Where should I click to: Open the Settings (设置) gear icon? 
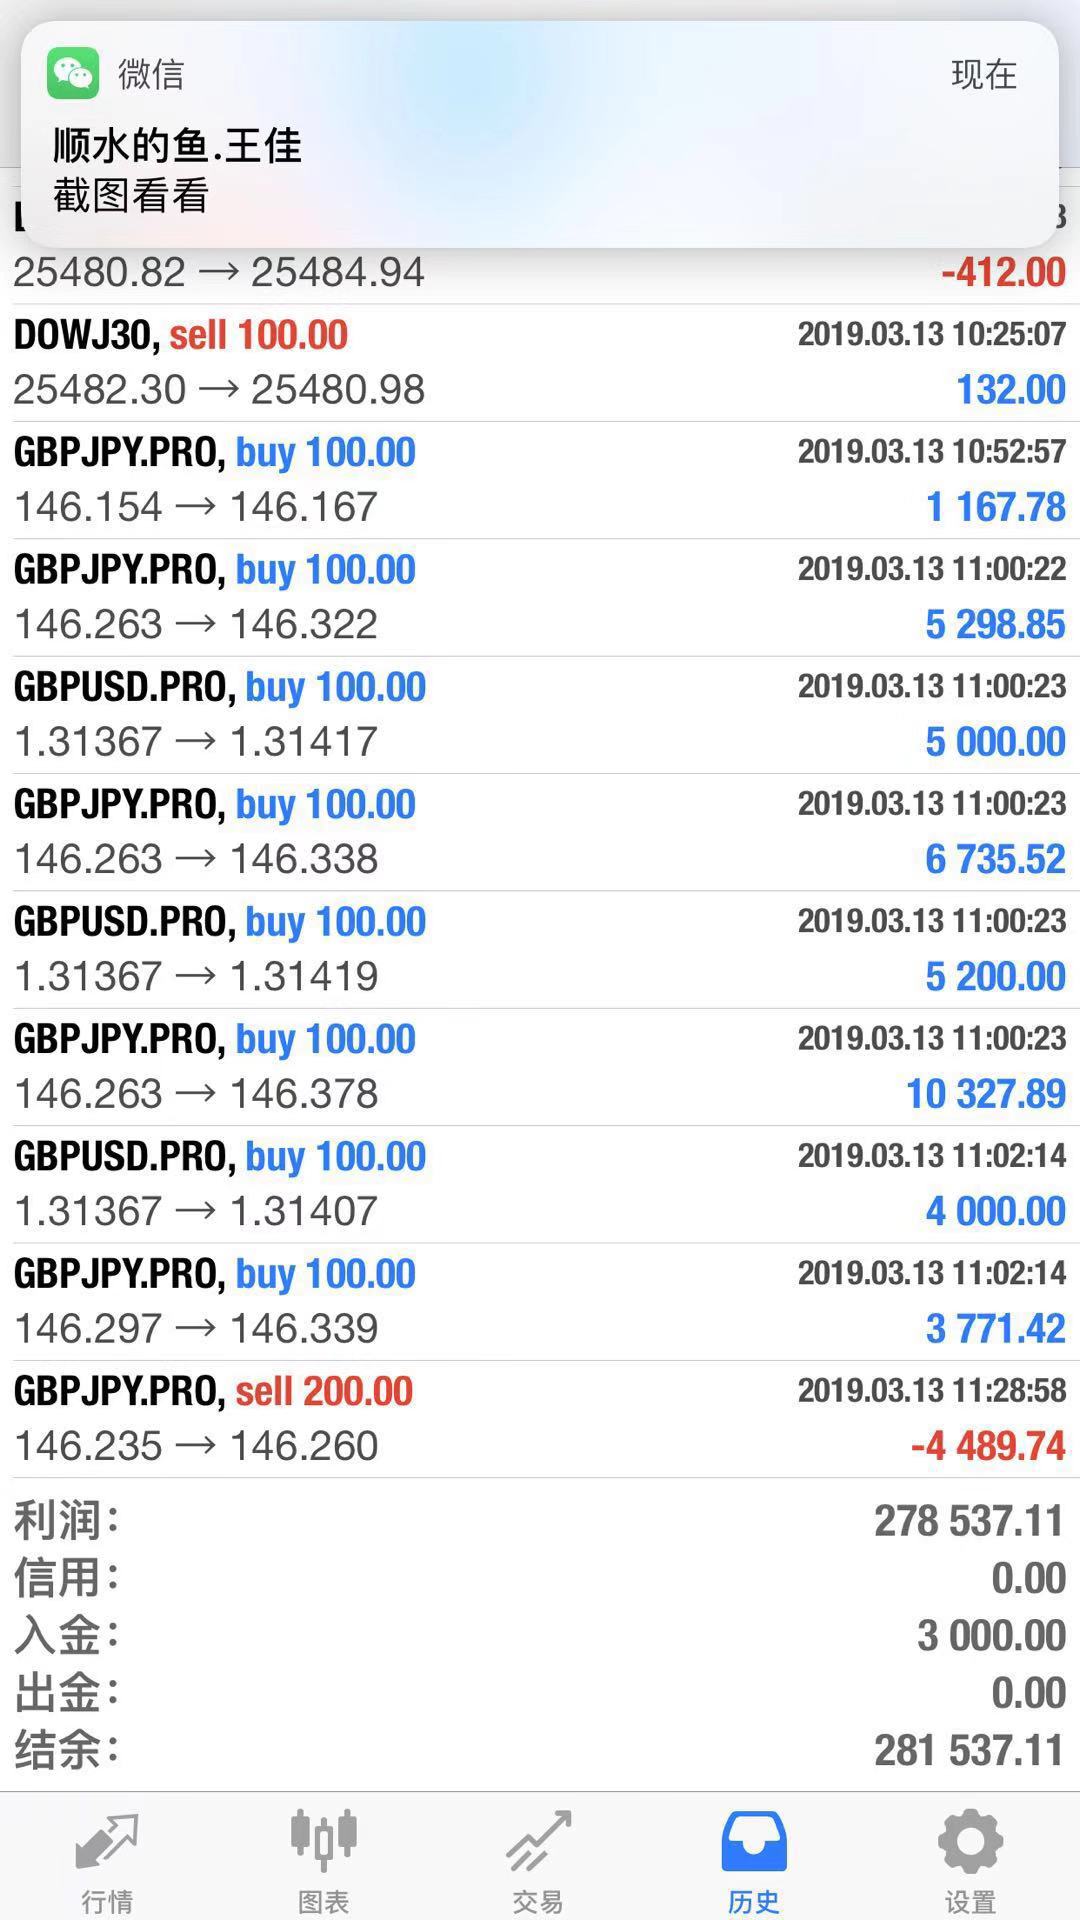click(970, 1842)
